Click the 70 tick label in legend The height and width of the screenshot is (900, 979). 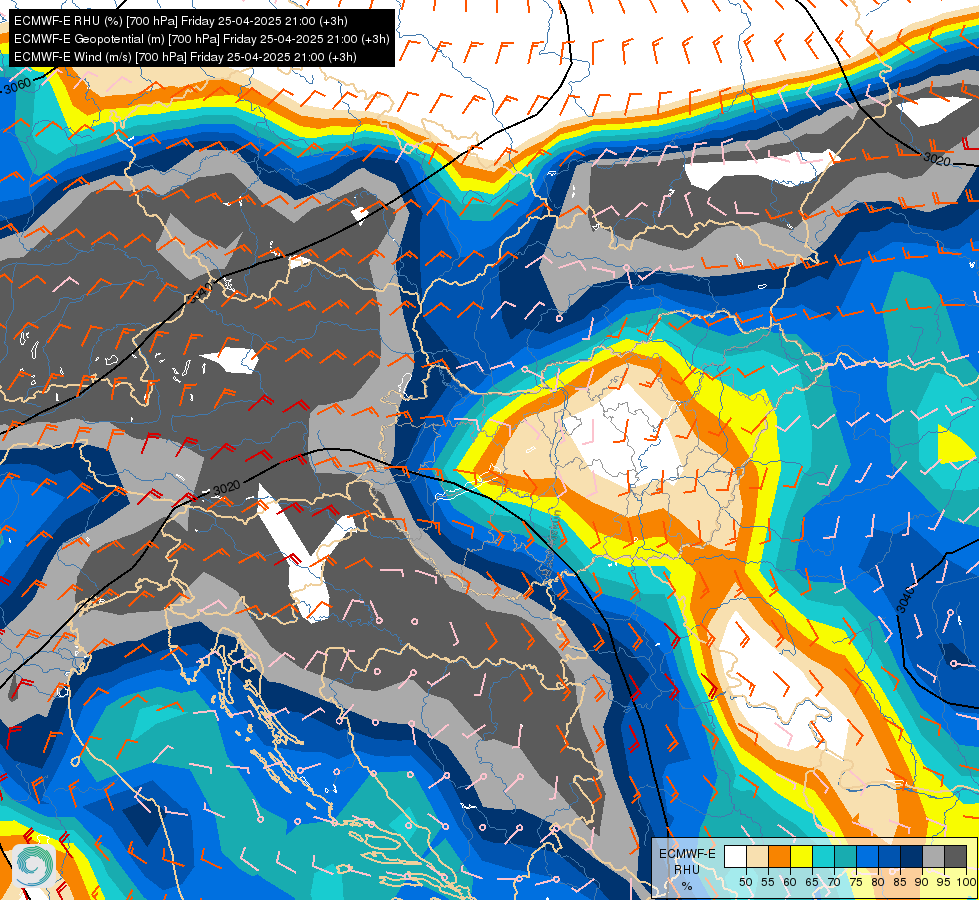[x=834, y=882]
